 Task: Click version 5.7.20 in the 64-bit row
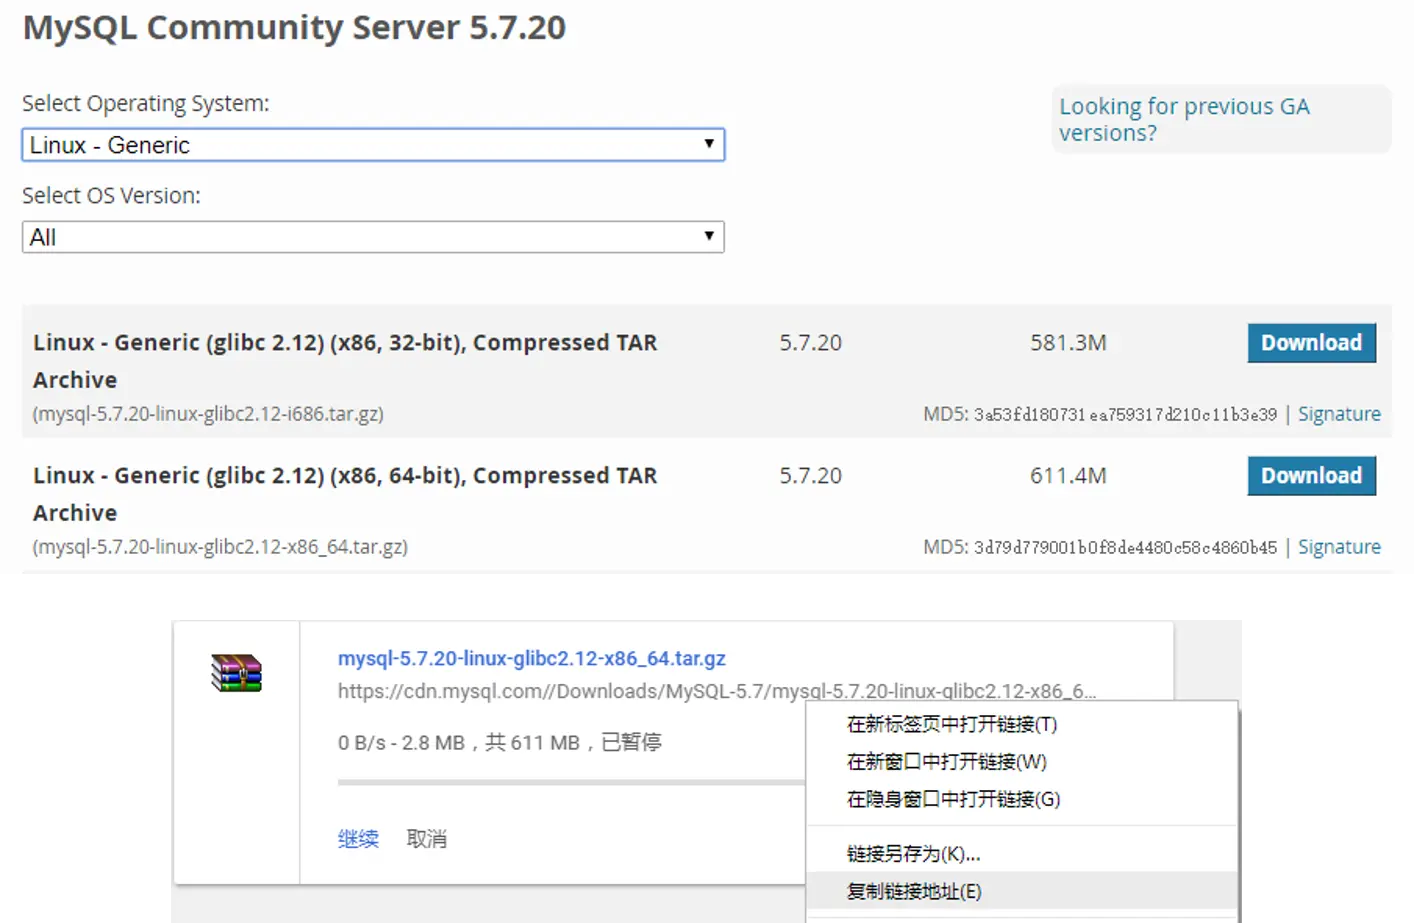811,476
